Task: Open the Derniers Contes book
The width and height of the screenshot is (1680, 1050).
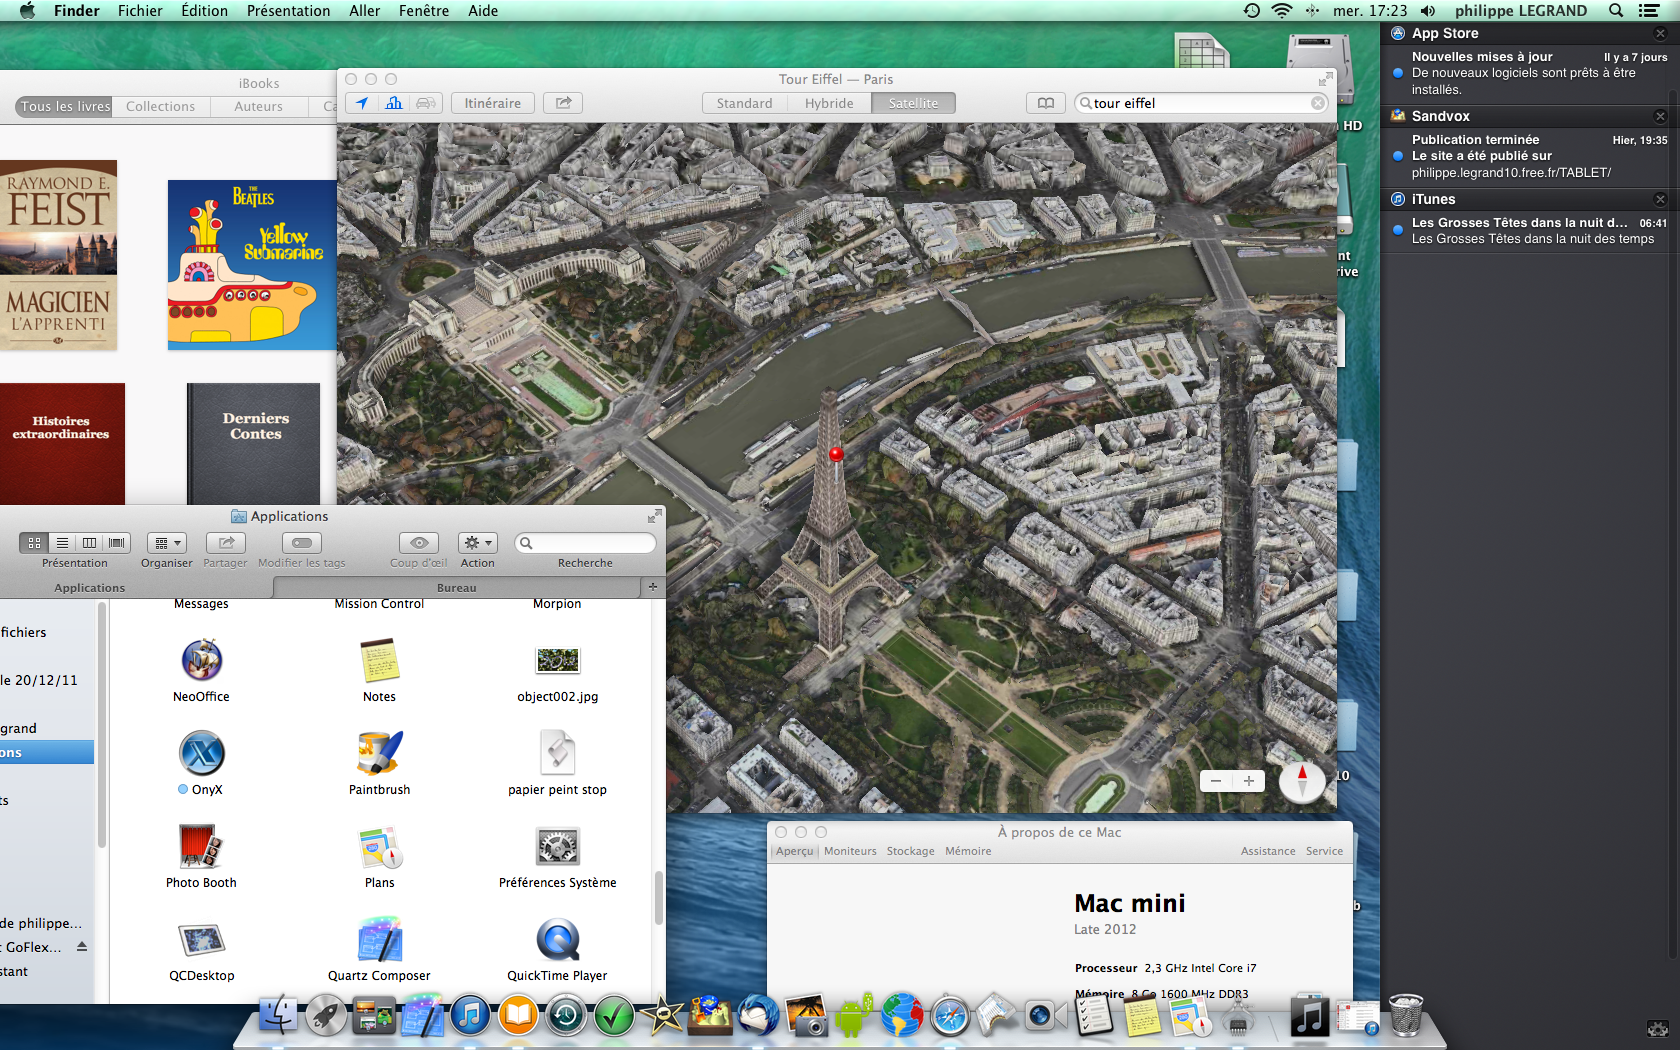Action: [x=254, y=444]
